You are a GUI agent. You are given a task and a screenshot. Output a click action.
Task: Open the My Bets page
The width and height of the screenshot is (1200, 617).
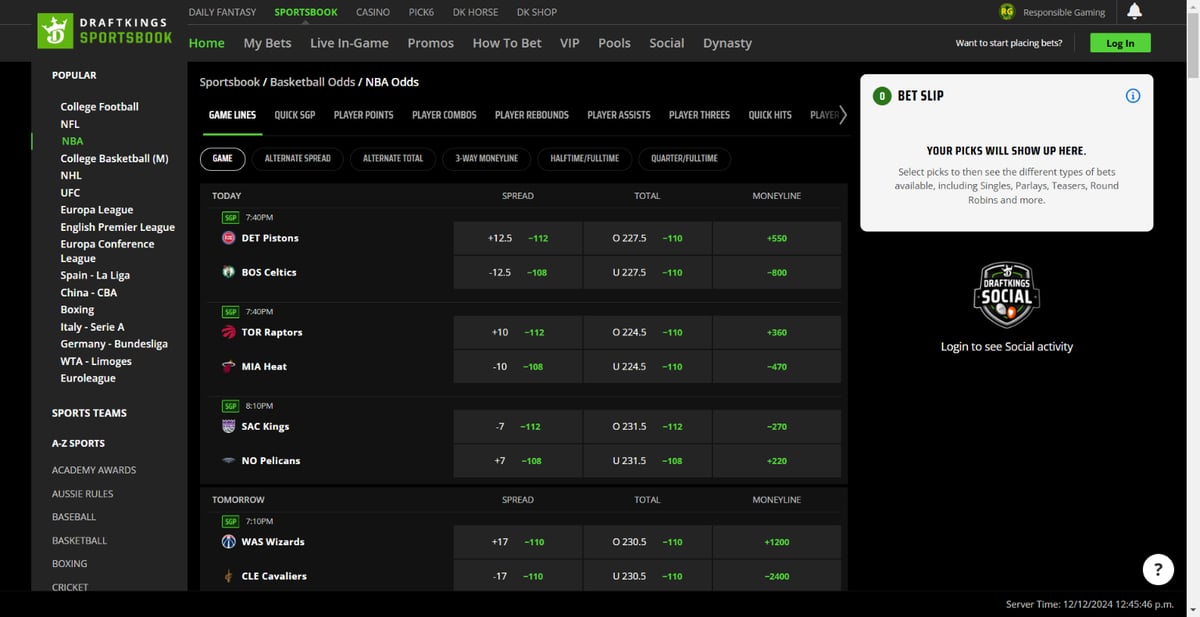tap(267, 43)
